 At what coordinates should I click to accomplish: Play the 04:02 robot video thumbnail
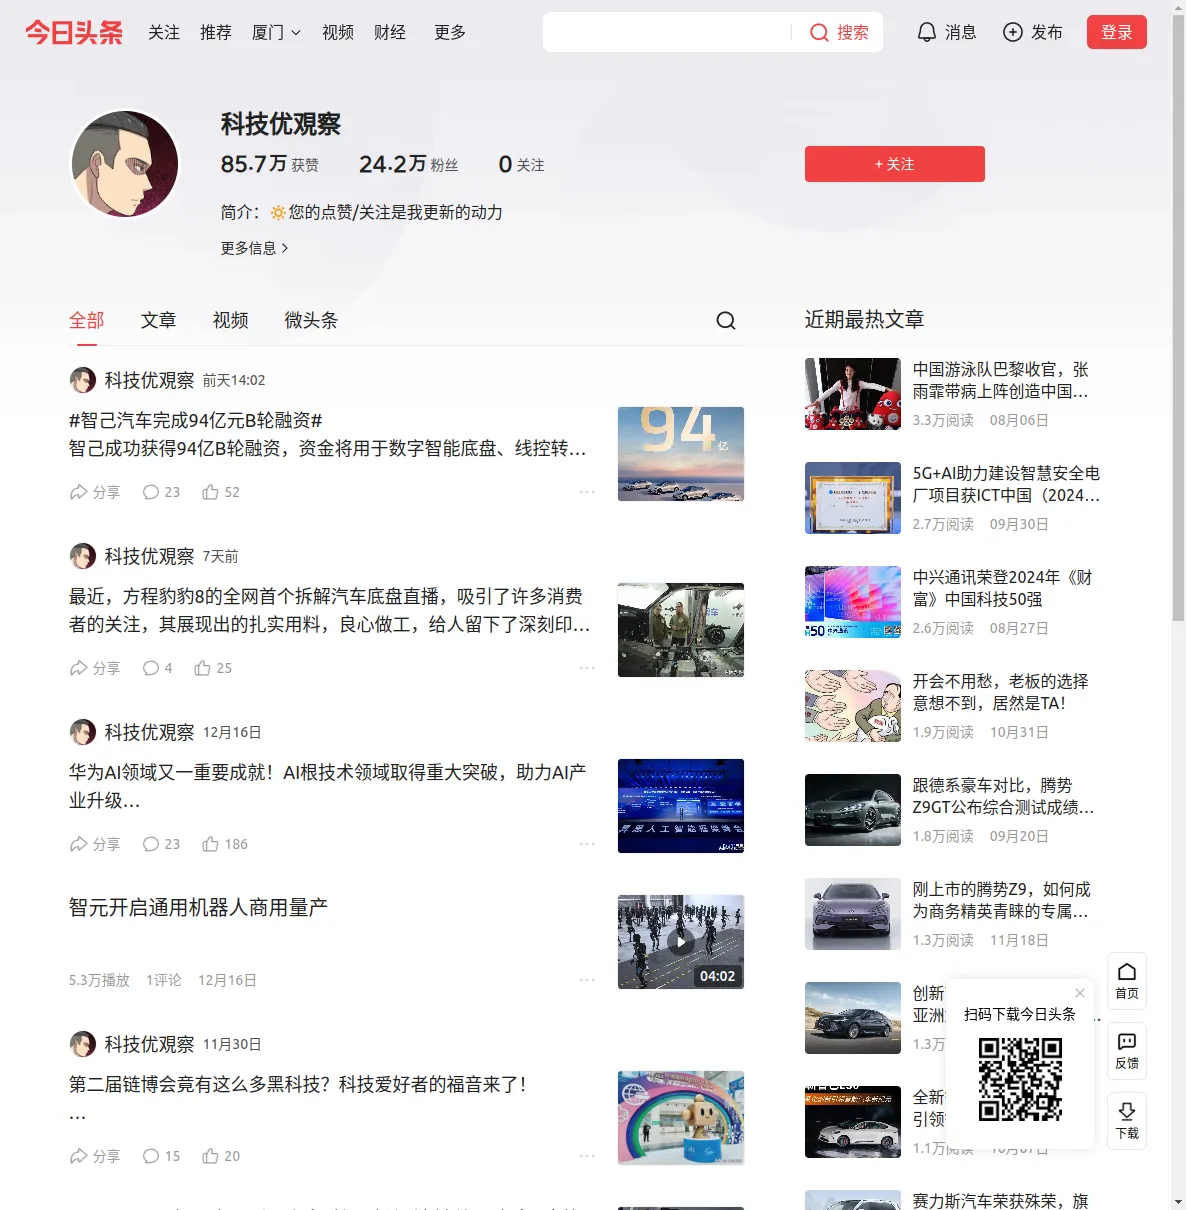(x=681, y=942)
